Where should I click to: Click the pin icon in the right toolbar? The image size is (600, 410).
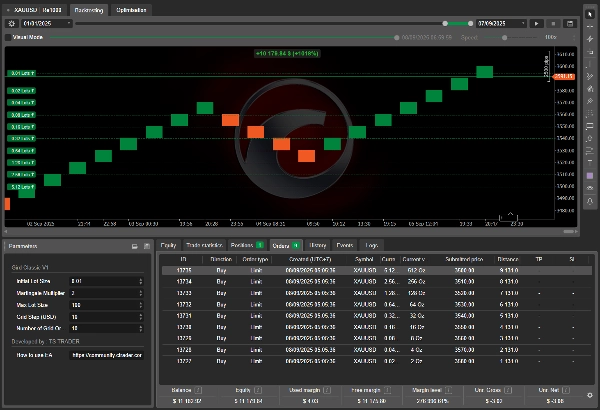pos(590,101)
